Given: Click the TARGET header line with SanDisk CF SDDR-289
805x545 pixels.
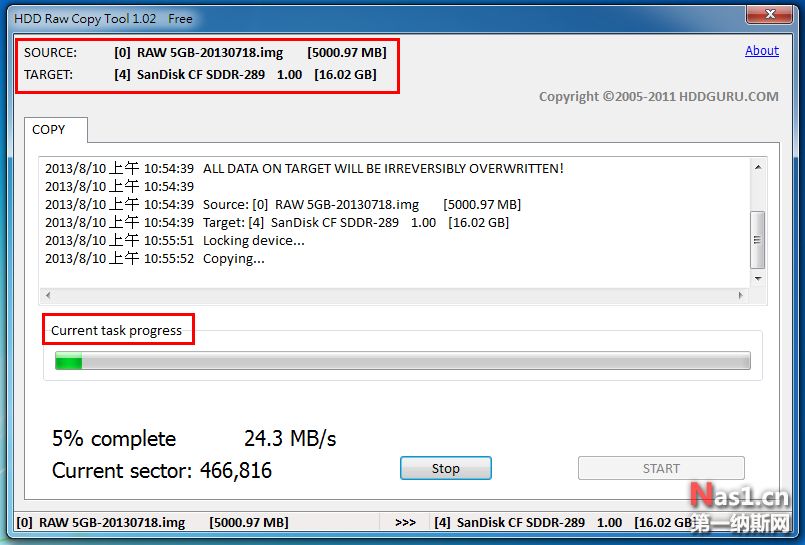Looking at the screenshot, I should pos(200,74).
